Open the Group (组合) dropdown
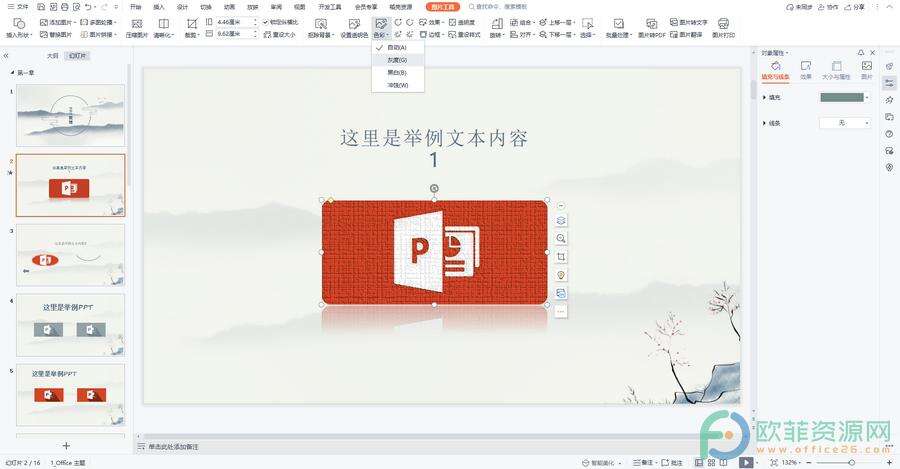 point(522,22)
